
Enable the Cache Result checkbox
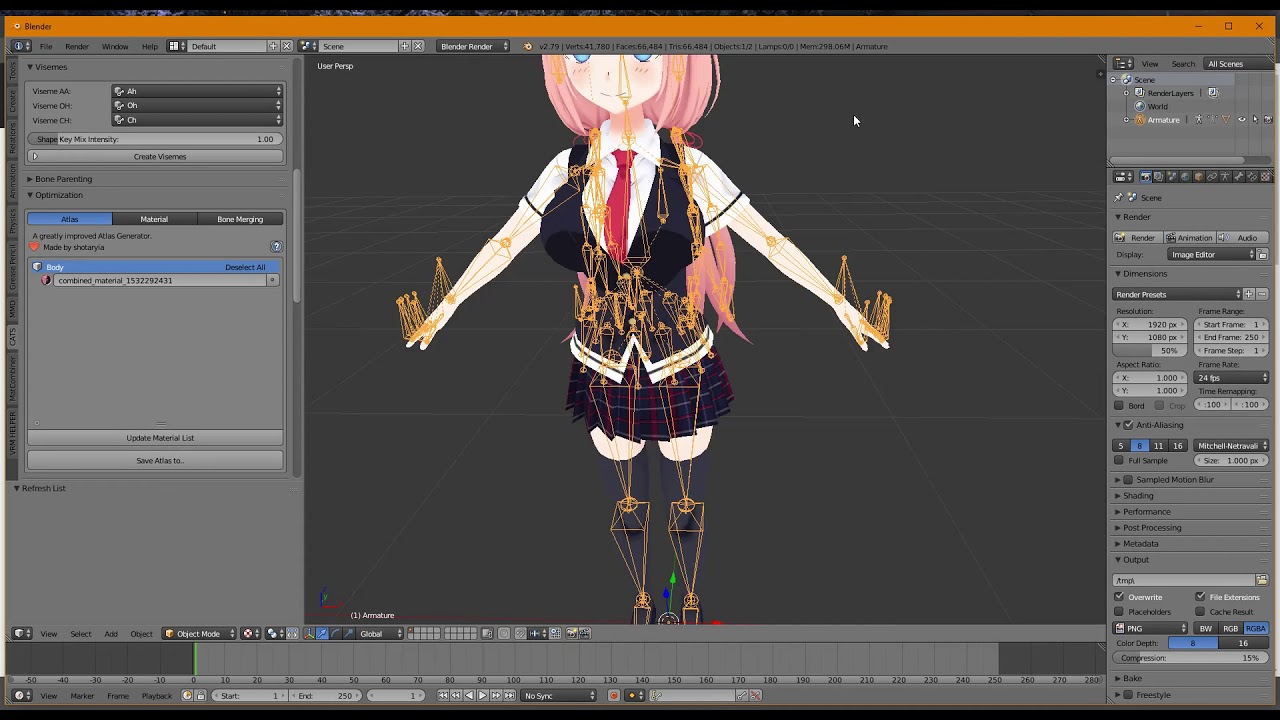(1200, 612)
